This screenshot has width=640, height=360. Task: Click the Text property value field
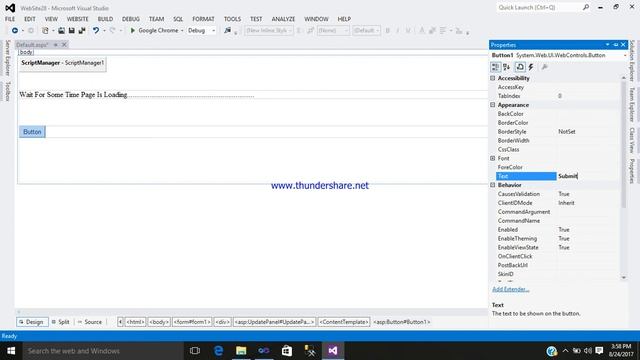(587, 176)
